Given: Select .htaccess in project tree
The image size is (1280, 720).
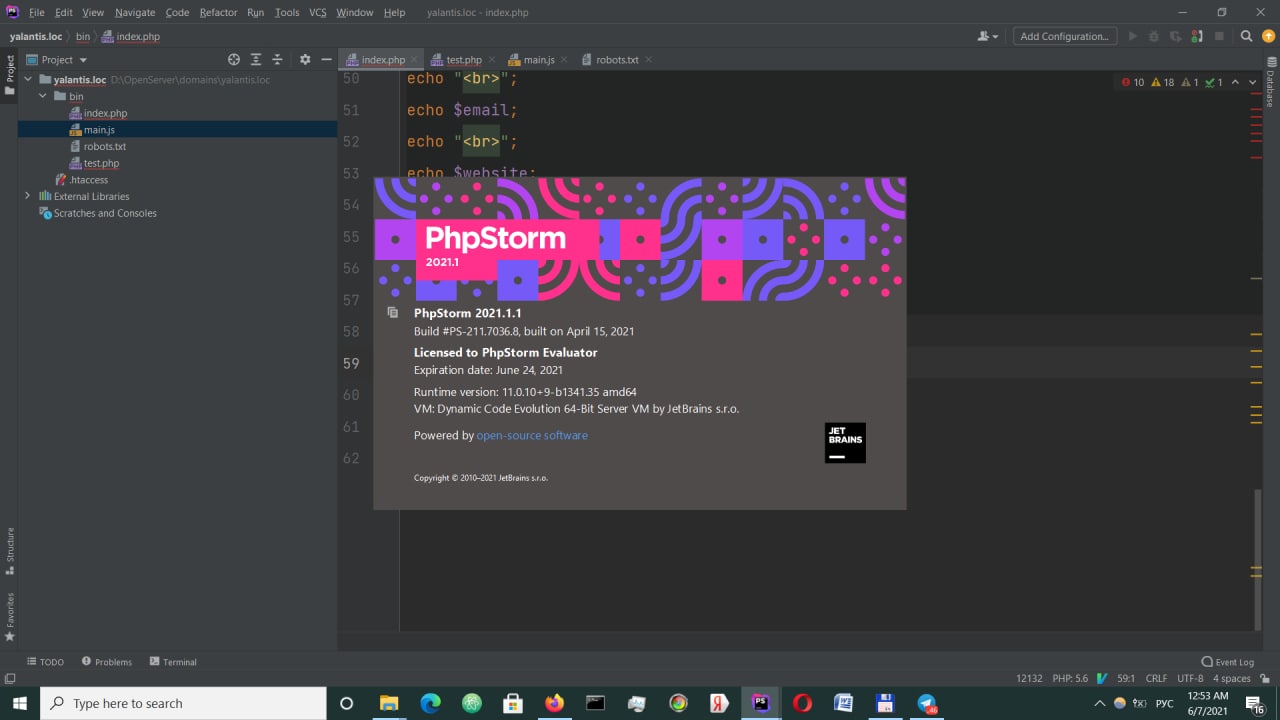Looking at the screenshot, I should pos(88,180).
